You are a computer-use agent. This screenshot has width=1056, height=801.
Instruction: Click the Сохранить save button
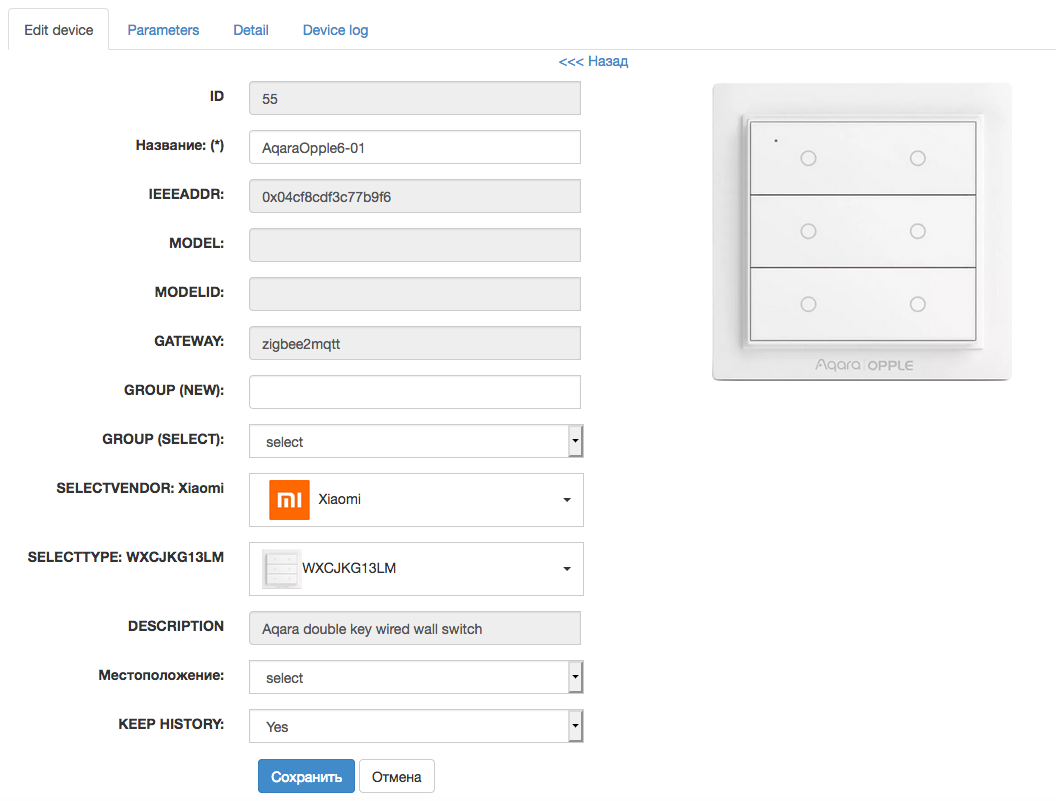click(306, 777)
